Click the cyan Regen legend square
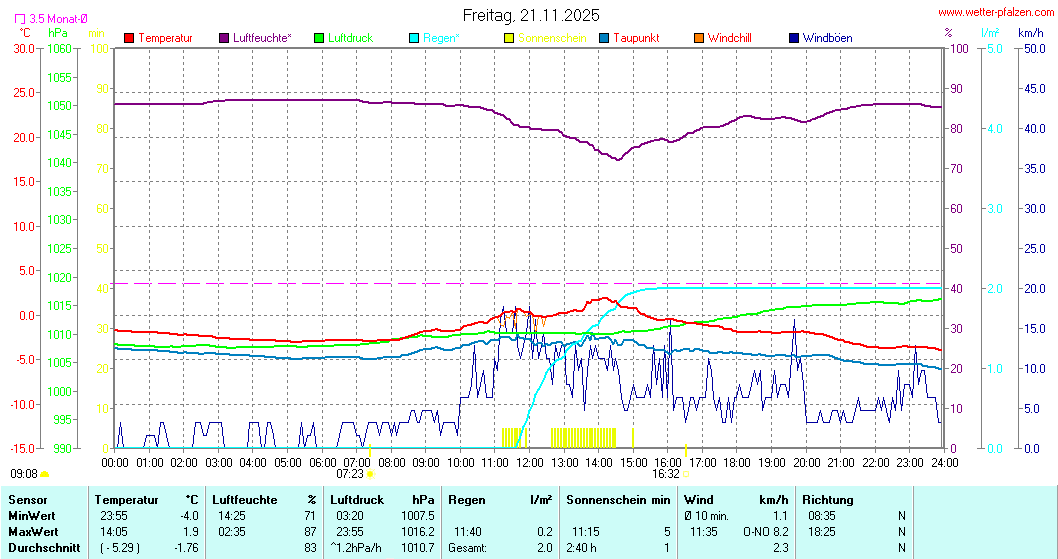The image size is (1058, 559). 414,38
